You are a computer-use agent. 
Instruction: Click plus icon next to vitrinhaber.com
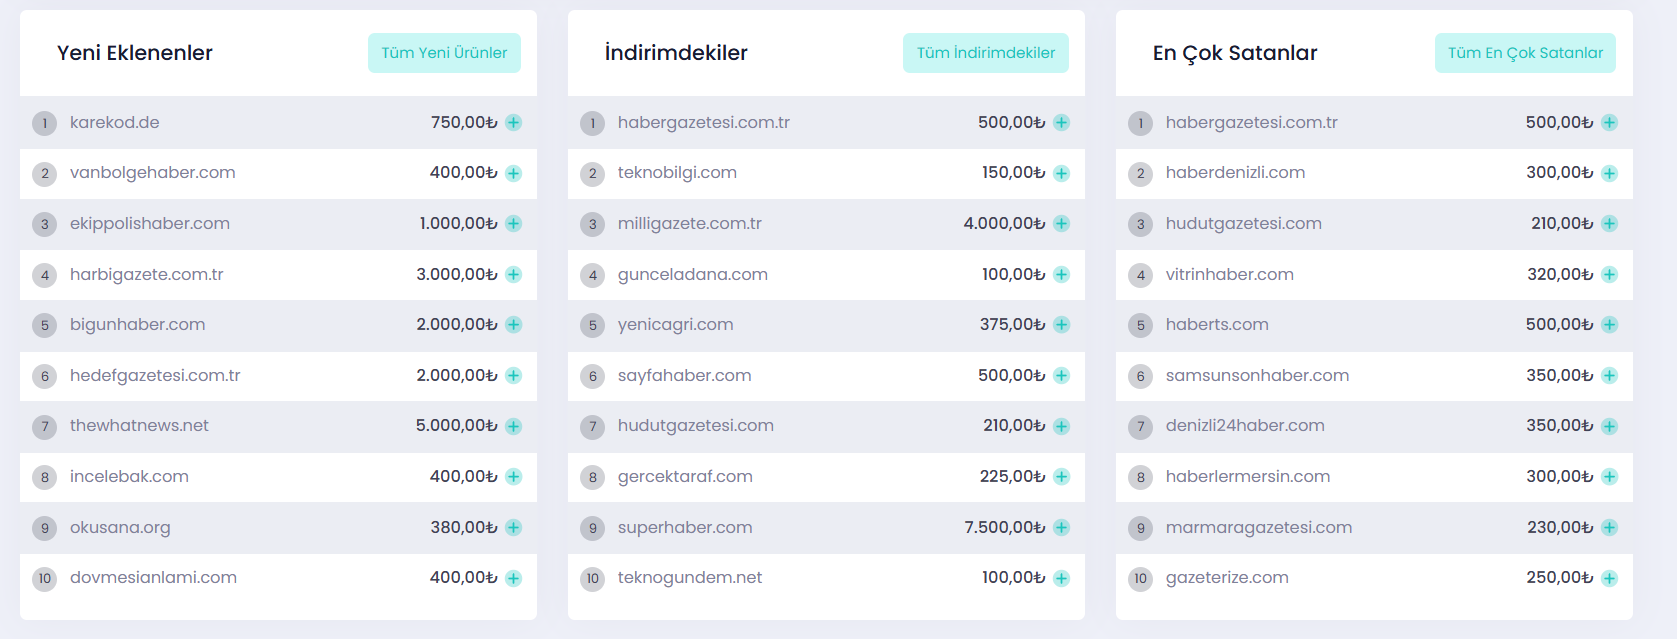click(x=1609, y=274)
